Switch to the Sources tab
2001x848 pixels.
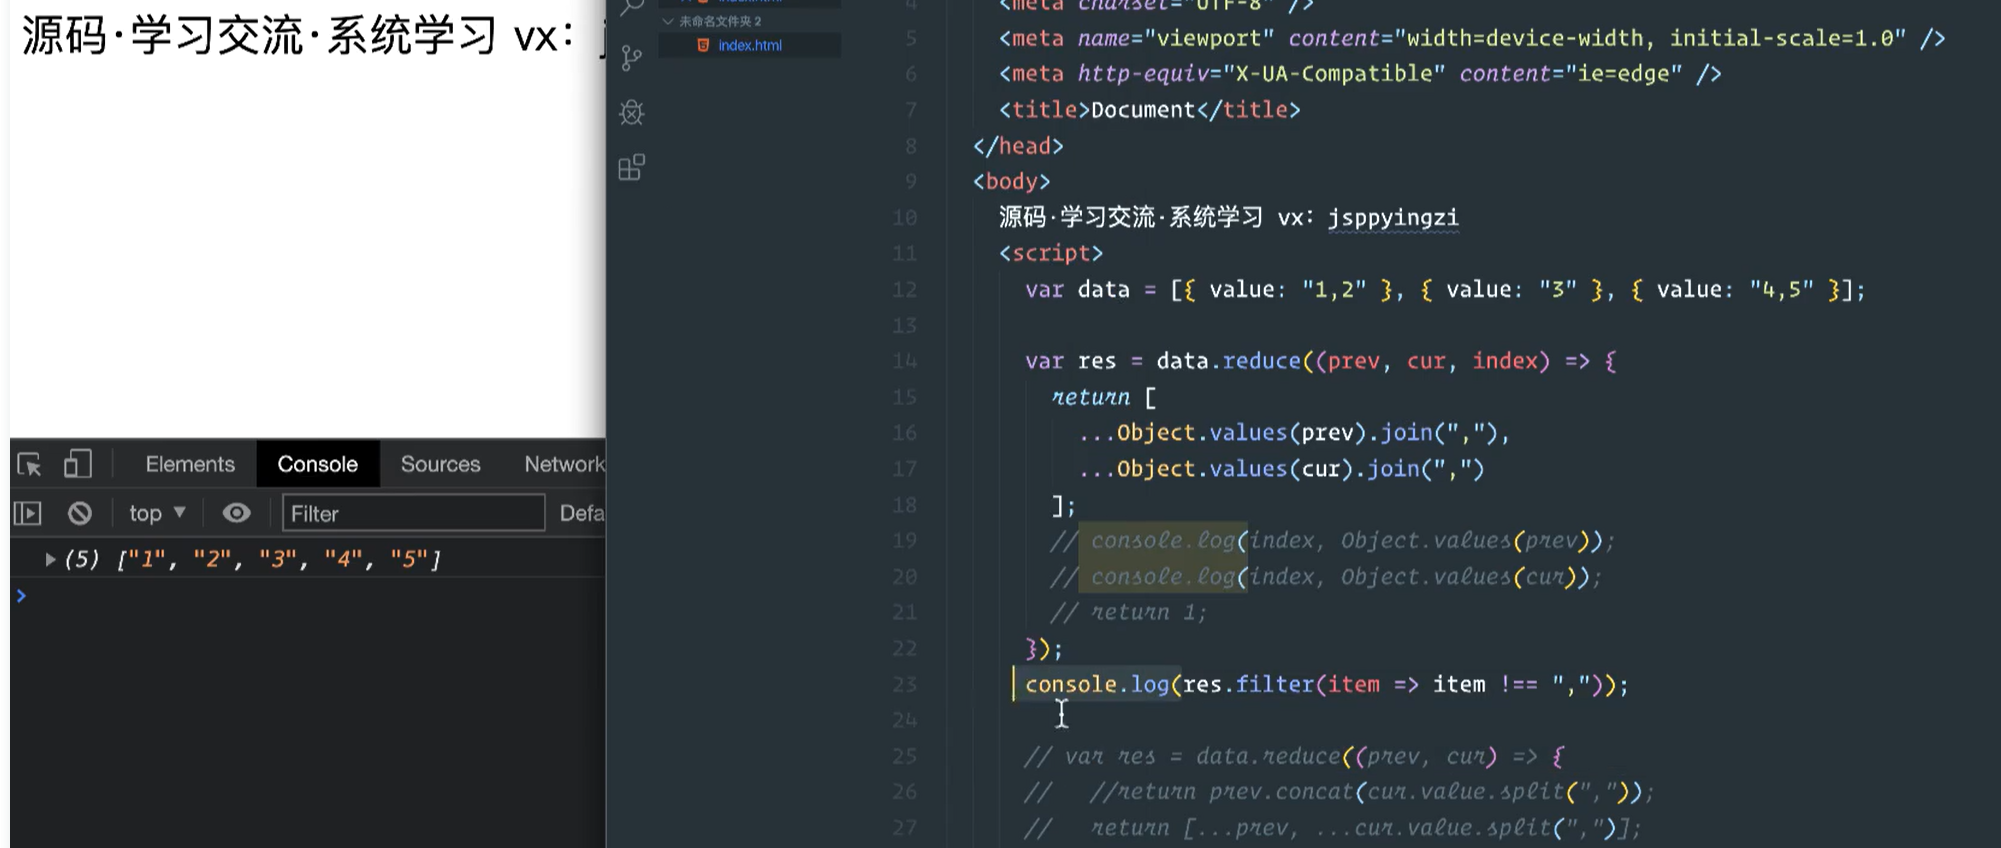click(x=440, y=464)
